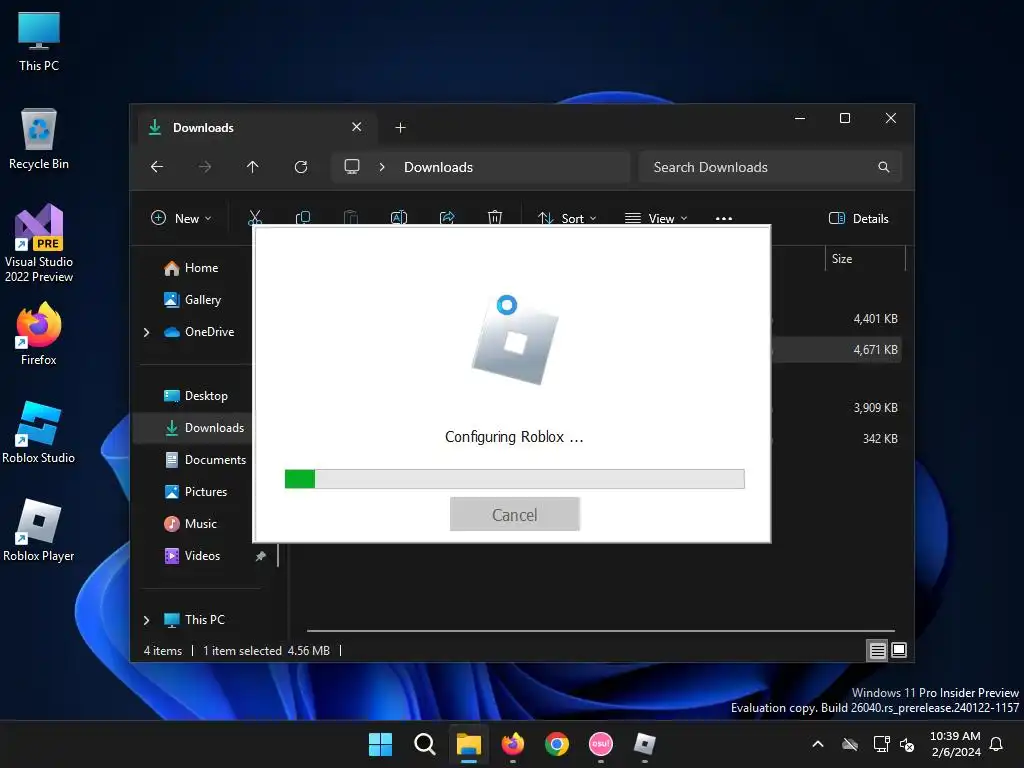Open Roblox from the taskbar
Viewport: 1024px width, 768px height.
point(645,744)
